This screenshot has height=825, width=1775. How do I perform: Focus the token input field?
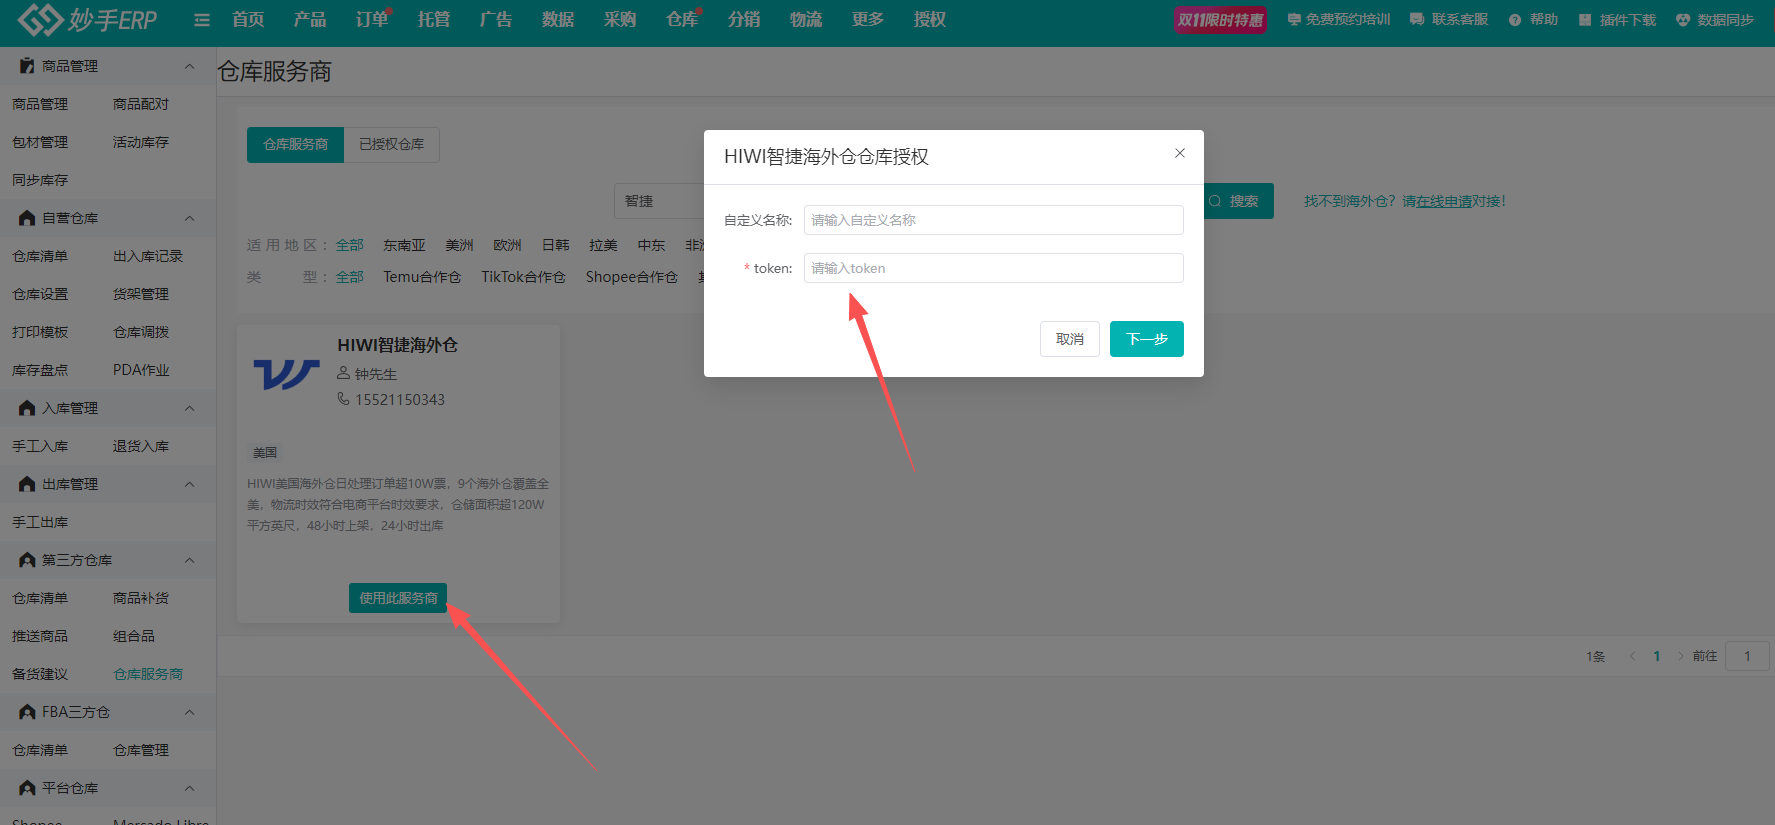(x=994, y=268)
